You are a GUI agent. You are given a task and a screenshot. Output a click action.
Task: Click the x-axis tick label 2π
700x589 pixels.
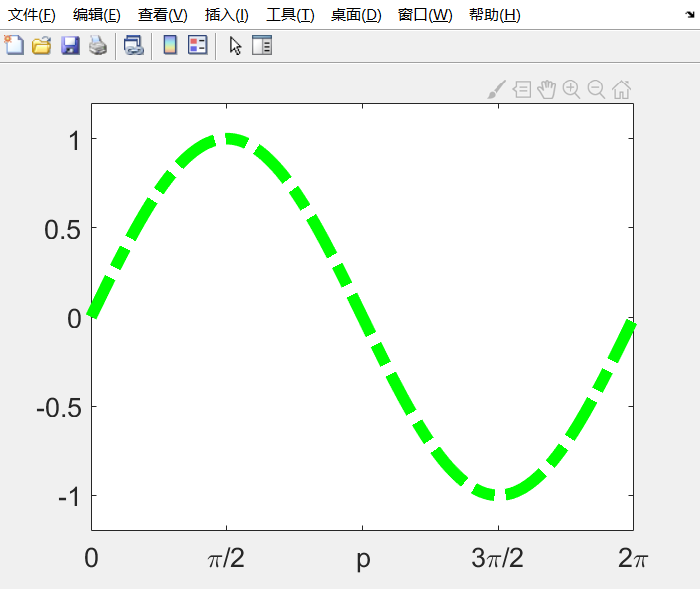633,558
